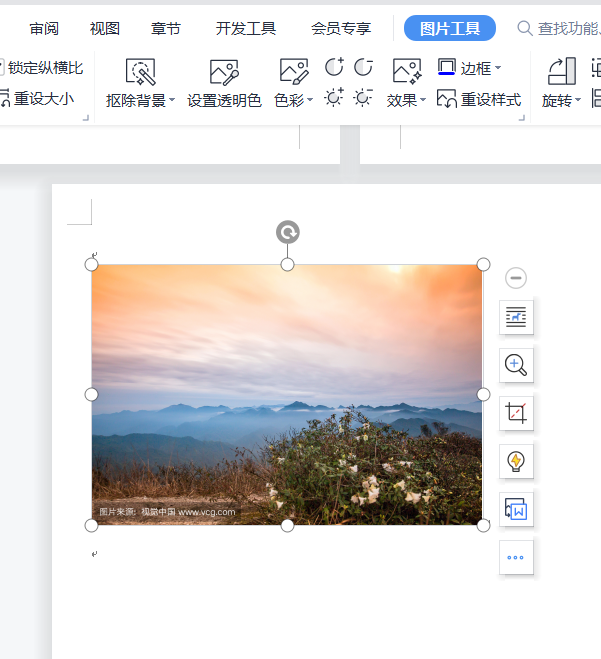Viewport: 601px width, 659px height.
Task: Click the 效果 picture icon
Action: (x=407, y=71)
